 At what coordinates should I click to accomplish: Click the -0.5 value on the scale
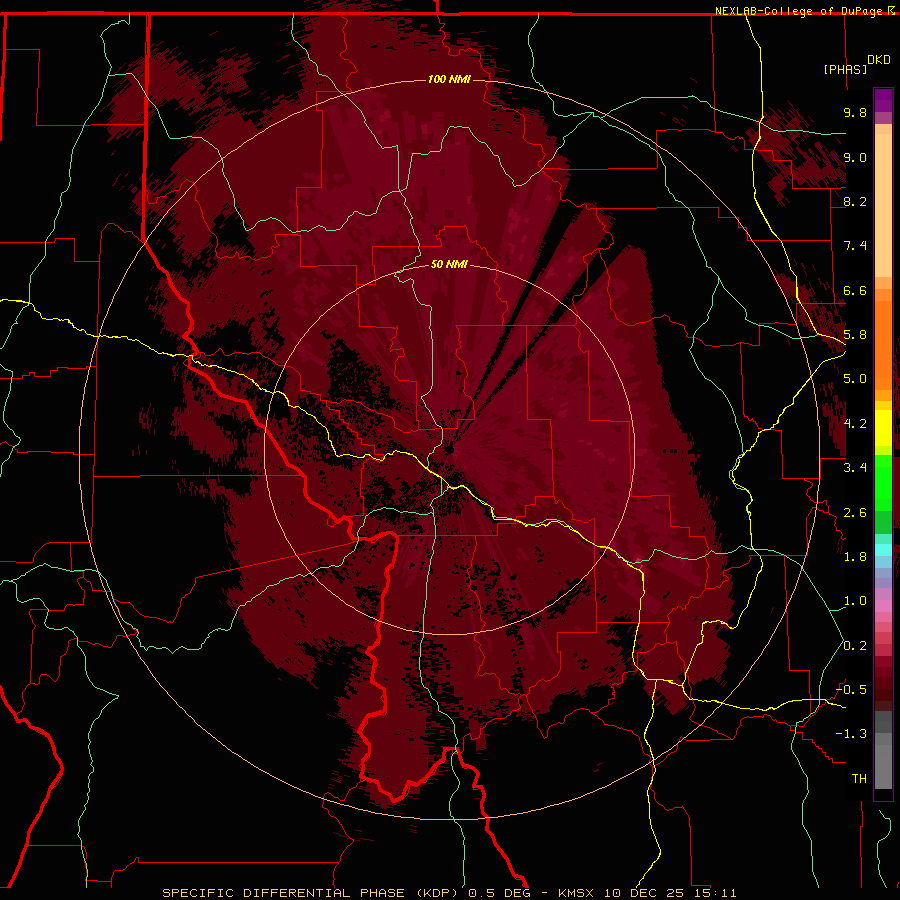(x=851, y=689)
